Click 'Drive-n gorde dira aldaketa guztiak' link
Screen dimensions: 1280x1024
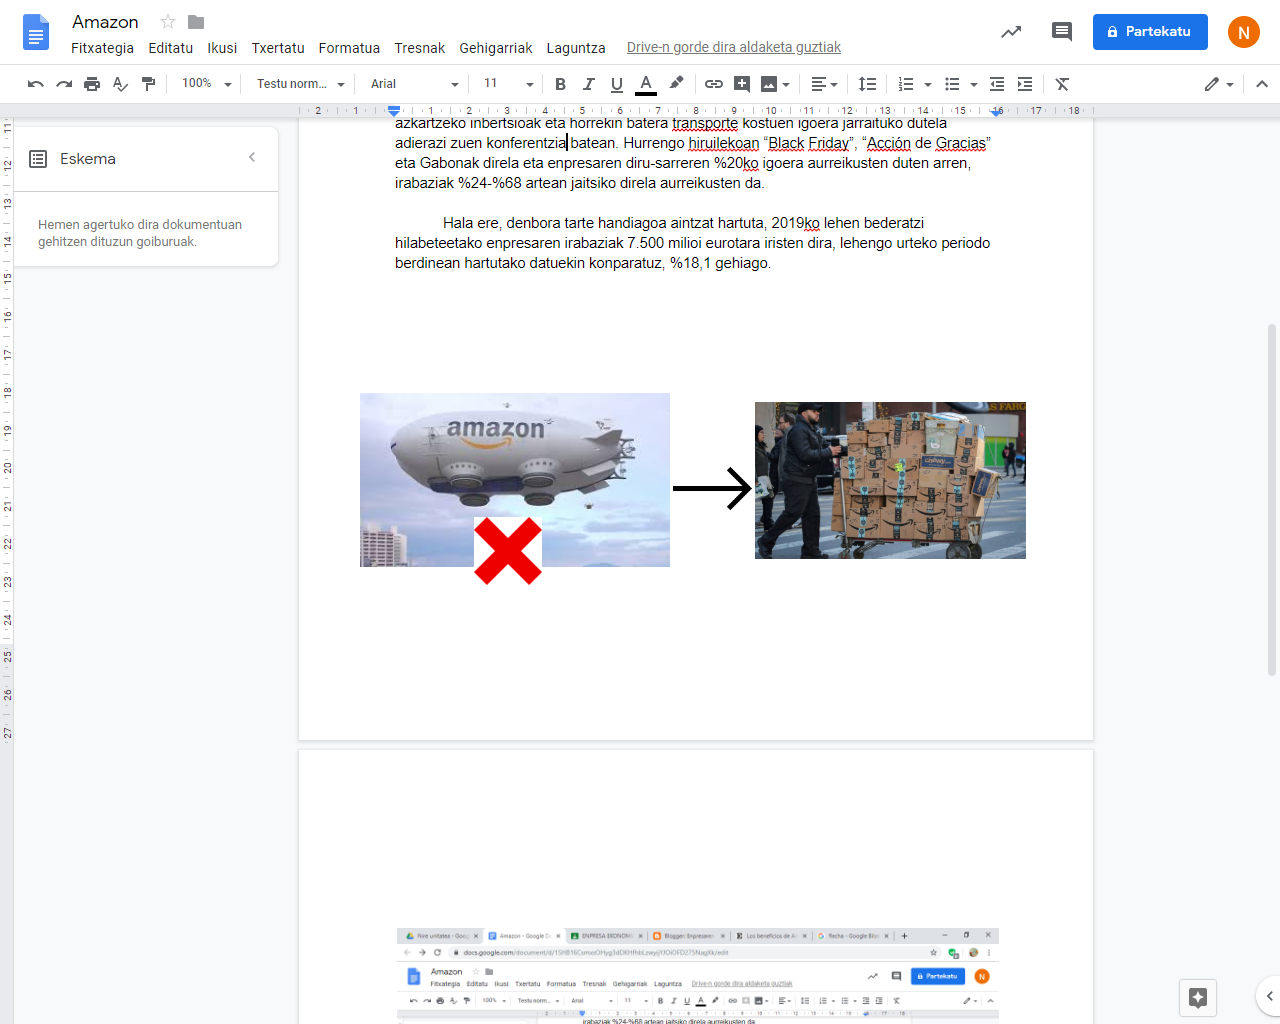734,47
